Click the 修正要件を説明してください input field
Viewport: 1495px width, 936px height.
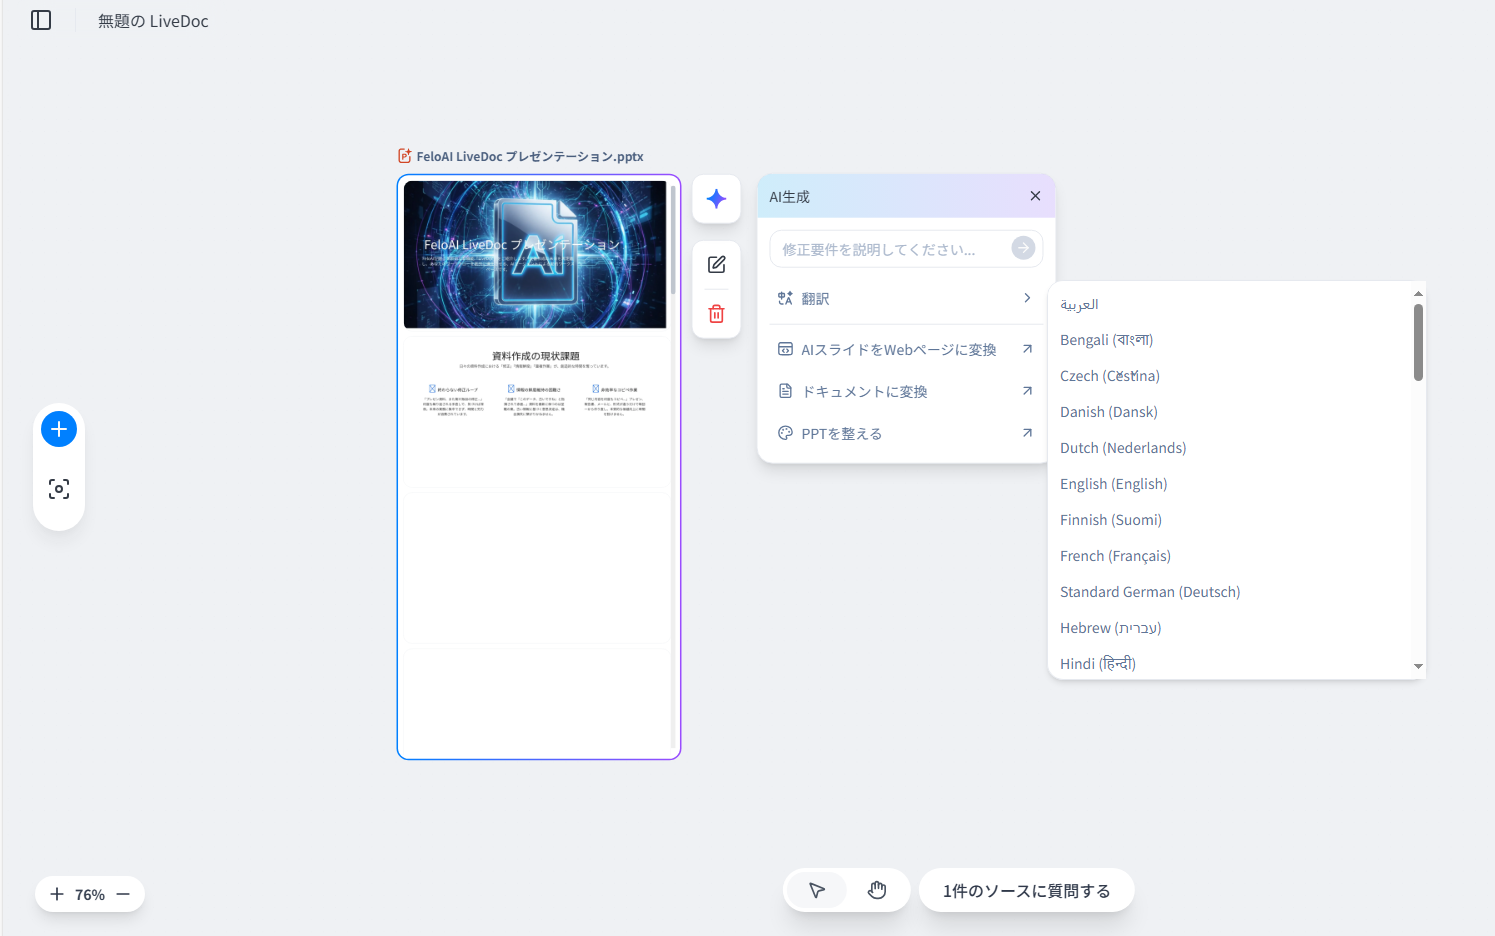(x=890, y=249)
